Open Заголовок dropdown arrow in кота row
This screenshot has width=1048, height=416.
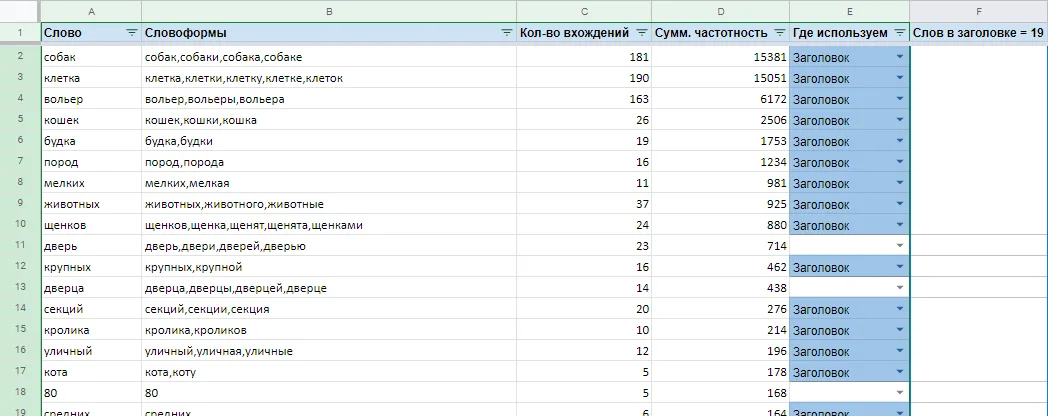[900, 373]
